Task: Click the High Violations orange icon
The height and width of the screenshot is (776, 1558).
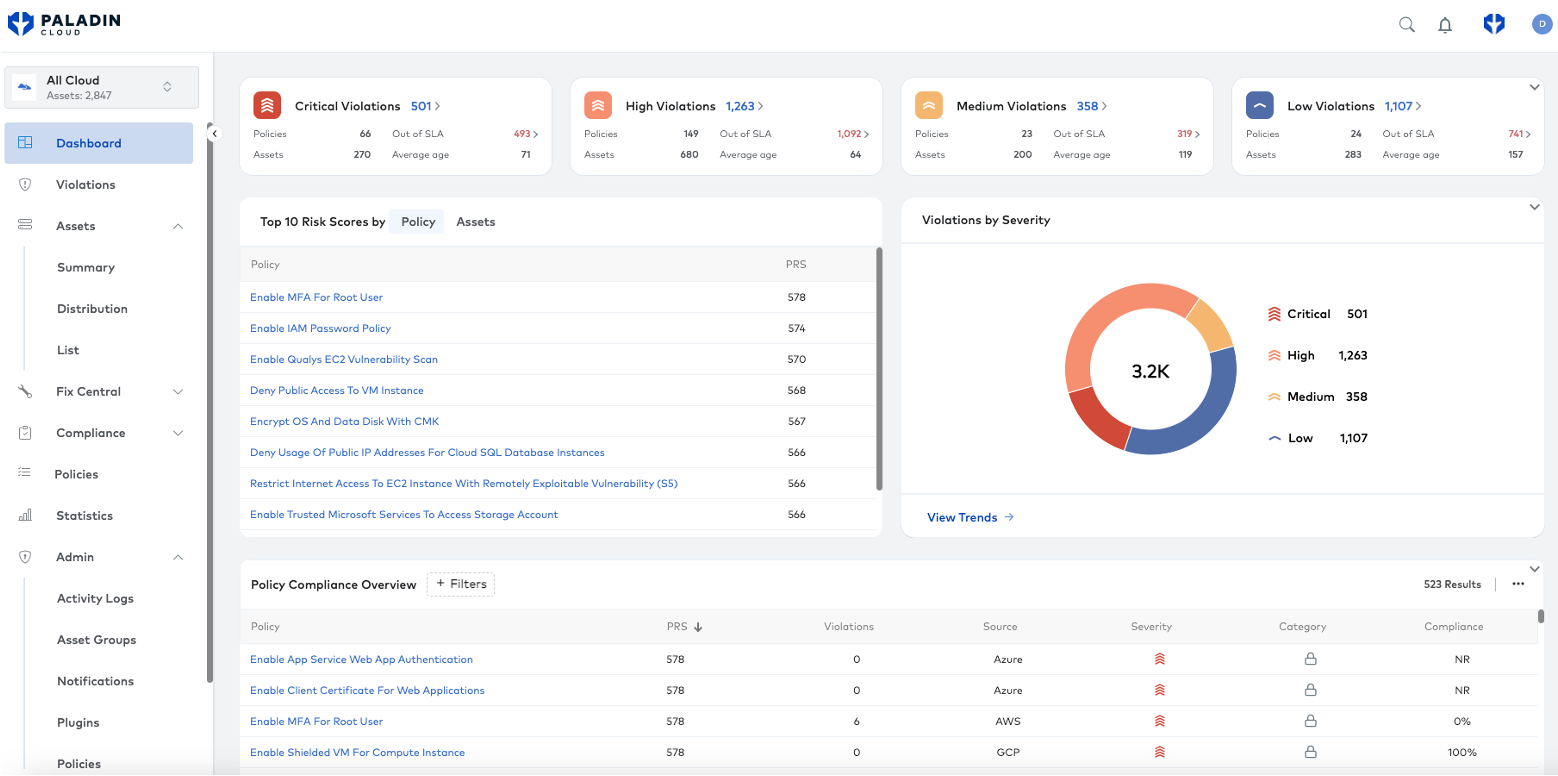Action: (598, 105)
